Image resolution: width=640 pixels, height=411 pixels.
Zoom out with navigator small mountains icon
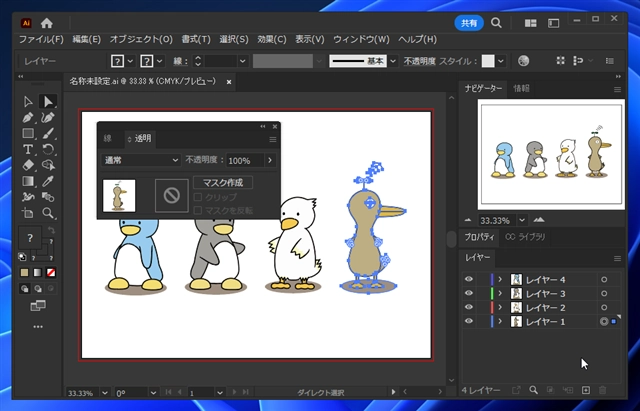(x=468, y=220)
